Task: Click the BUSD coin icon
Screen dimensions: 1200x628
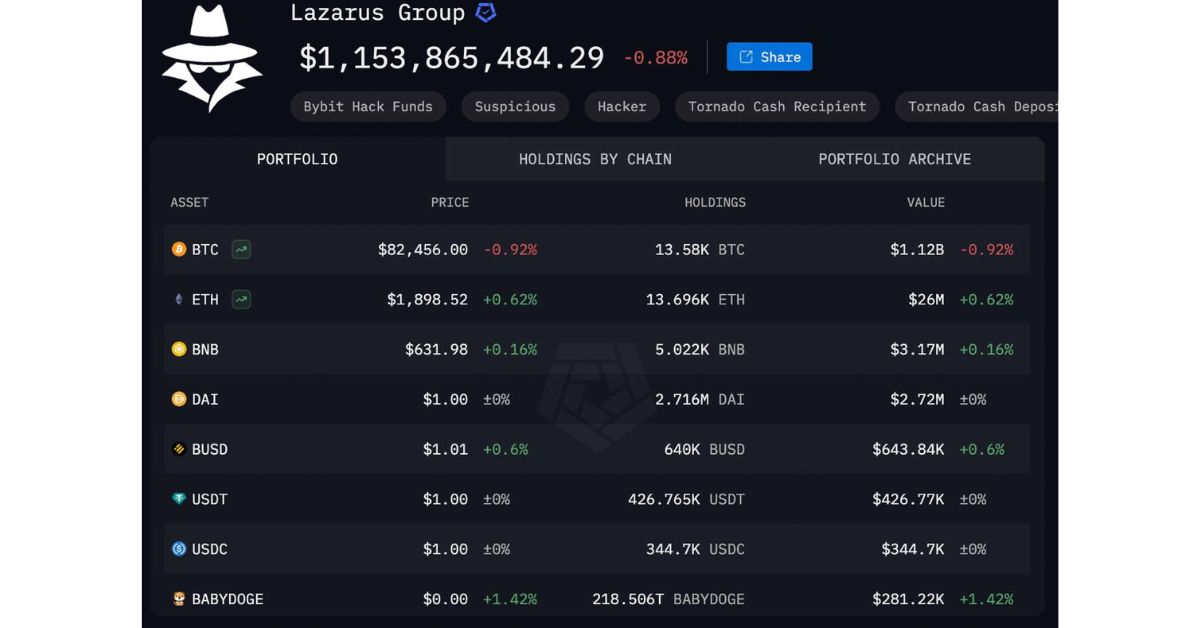Action: tap(179, 449)
